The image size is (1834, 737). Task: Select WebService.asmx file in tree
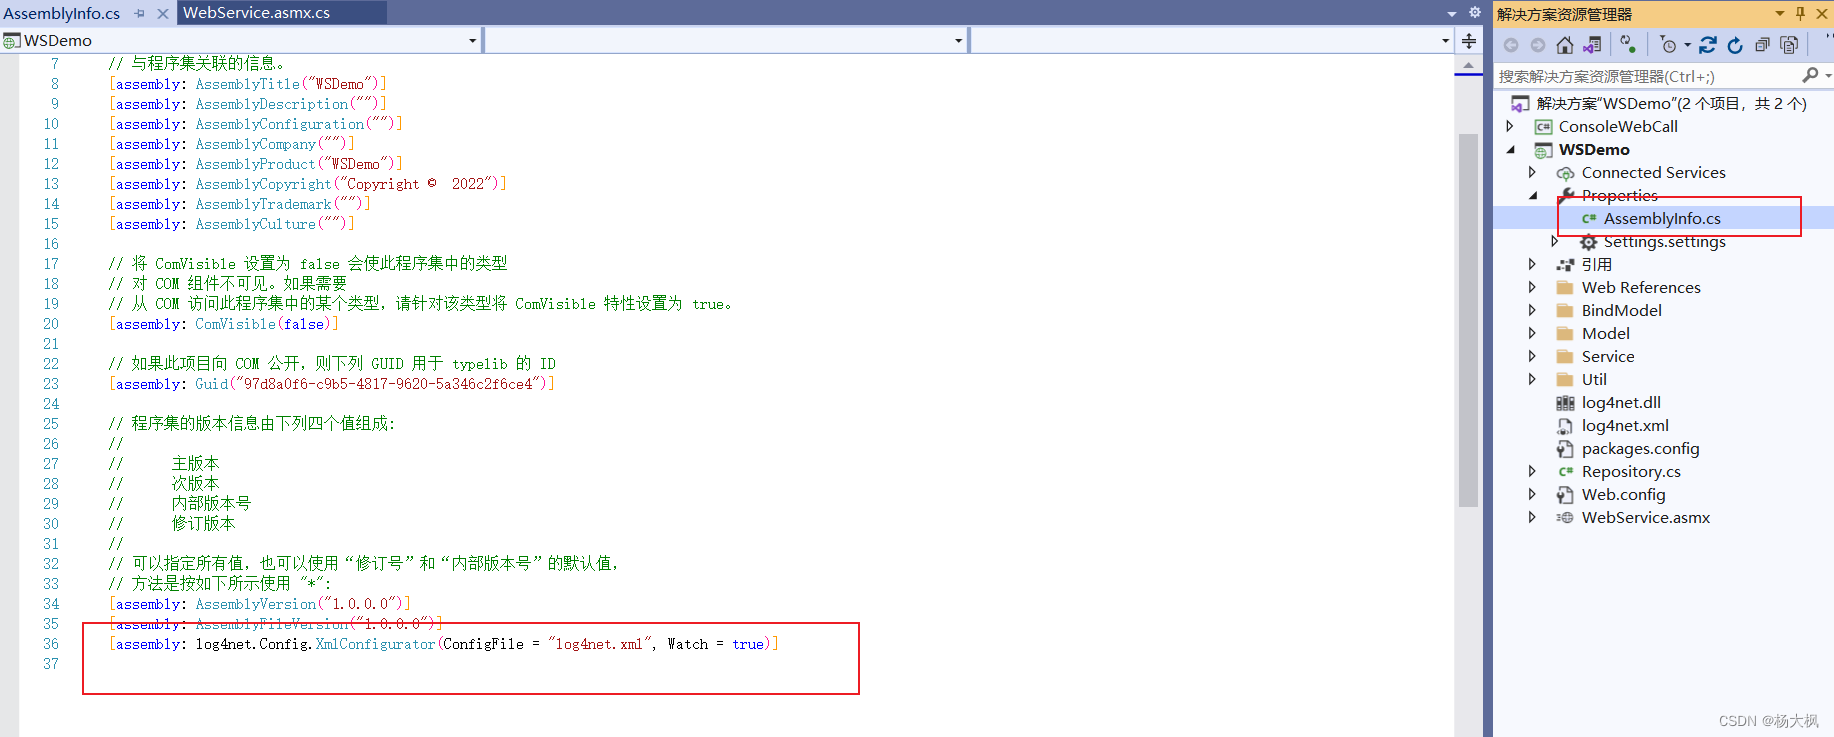[x=1646, y=517]
